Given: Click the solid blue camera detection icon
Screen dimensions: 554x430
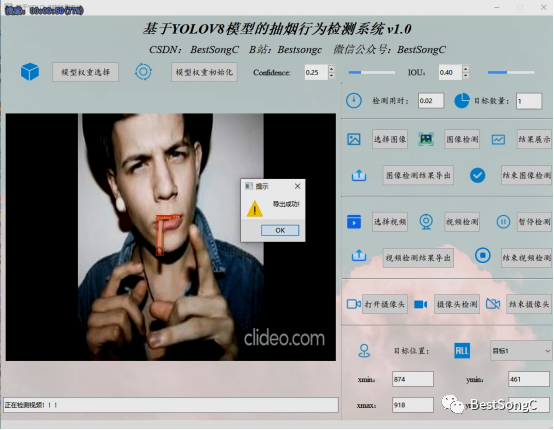Looking at the screenshot, I should point(420,304).
